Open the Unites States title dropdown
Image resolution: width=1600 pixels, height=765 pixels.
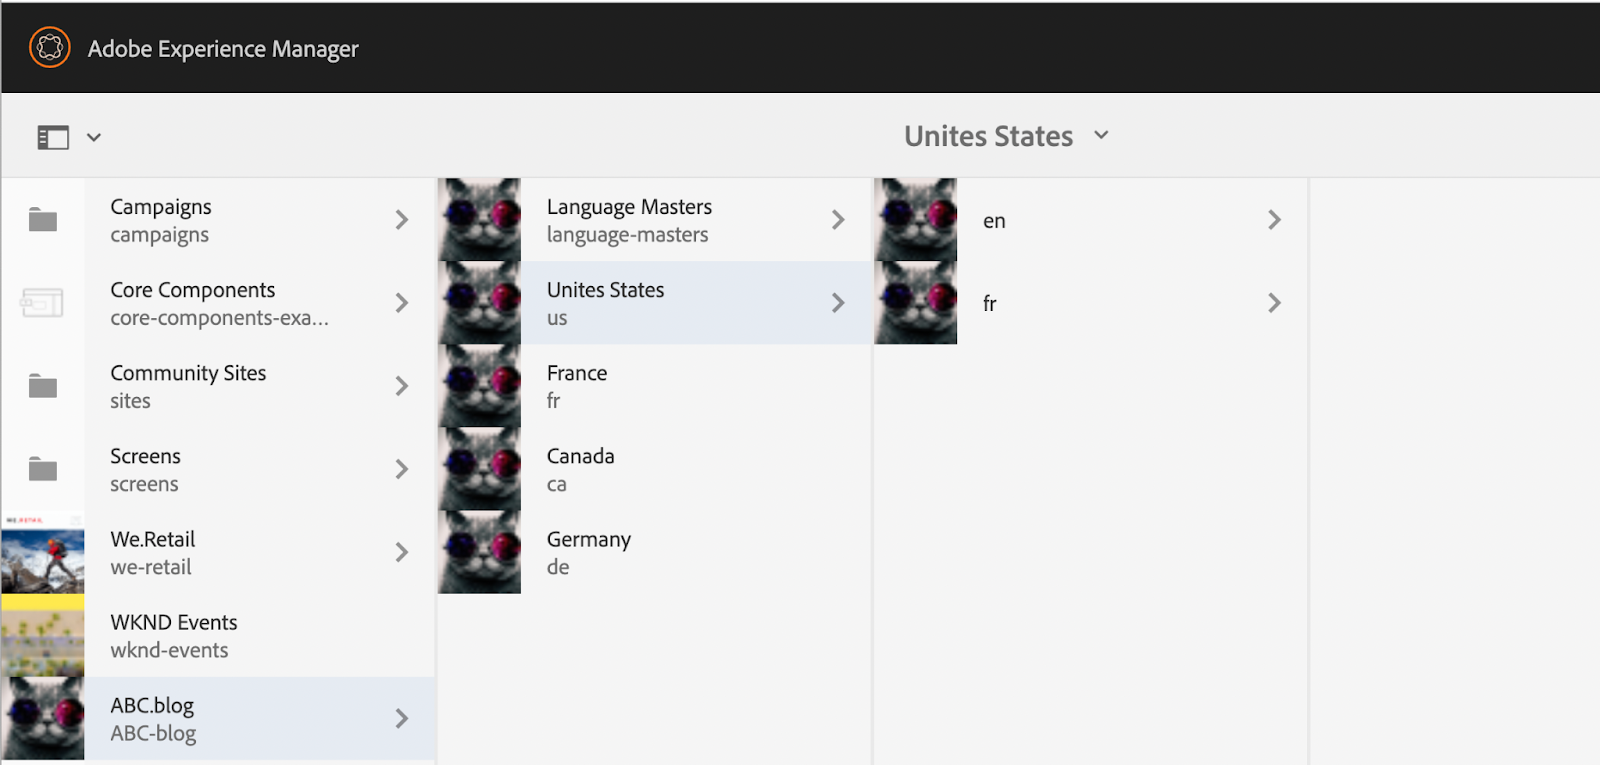coord(1007,136)
